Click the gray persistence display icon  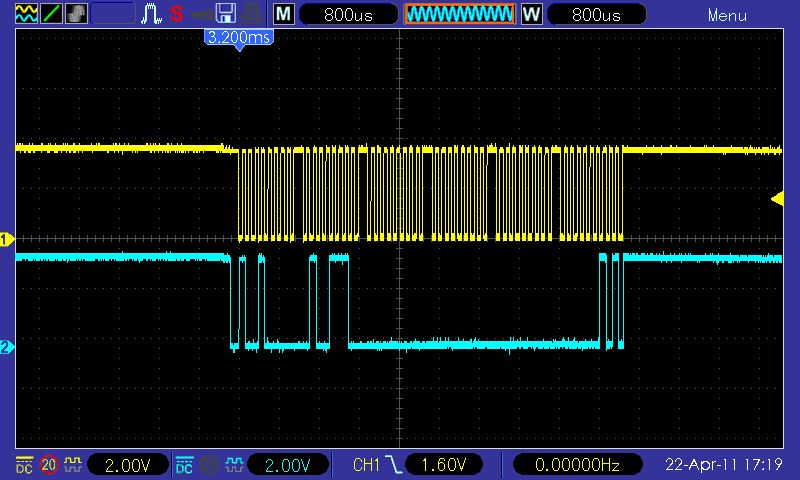pos(76,14)
